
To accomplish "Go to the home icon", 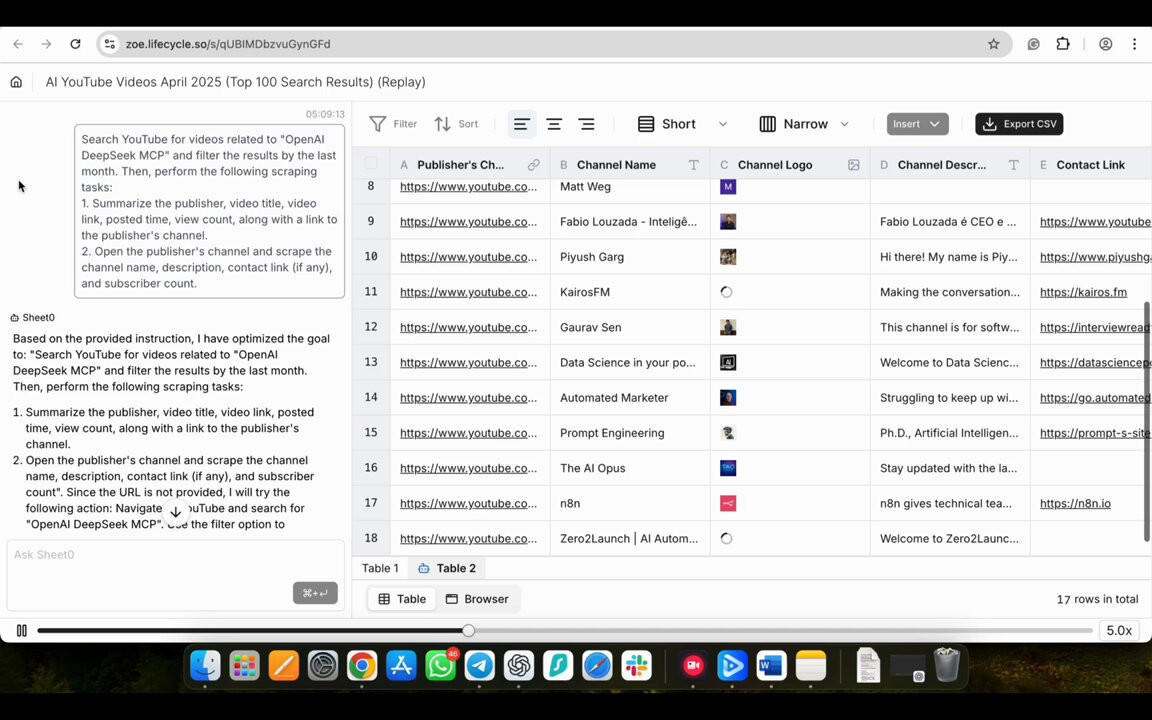I will [x=16, y=82].
